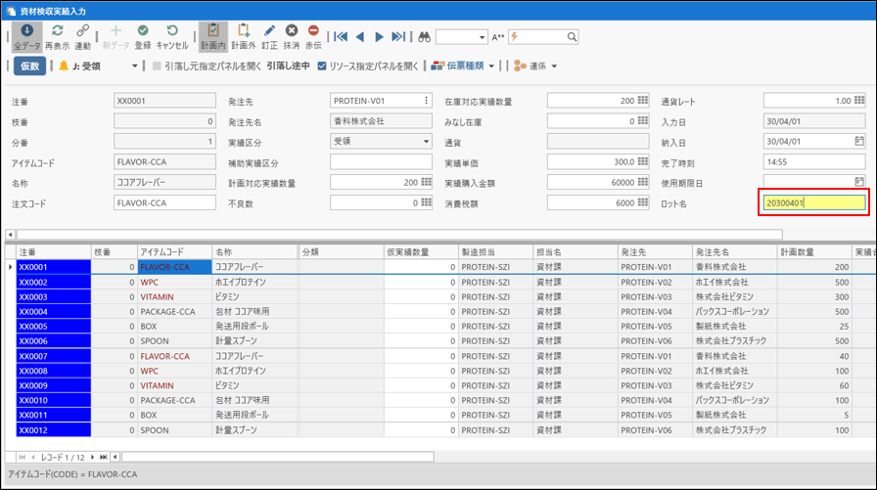Toggle リソース指定パネルを開く checkbox
Viewport: 877px width, 490px height.
coord(321,66)
